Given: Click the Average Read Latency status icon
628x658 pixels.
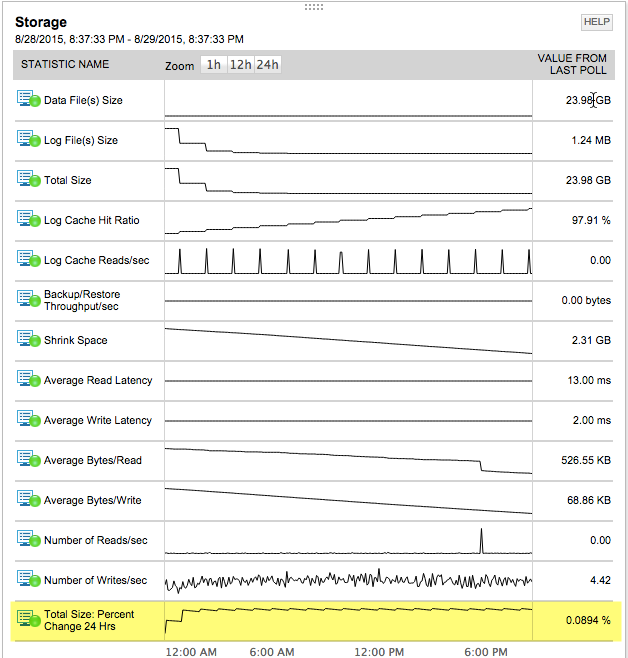Looking at the screenshot, I should pos(29,379).
